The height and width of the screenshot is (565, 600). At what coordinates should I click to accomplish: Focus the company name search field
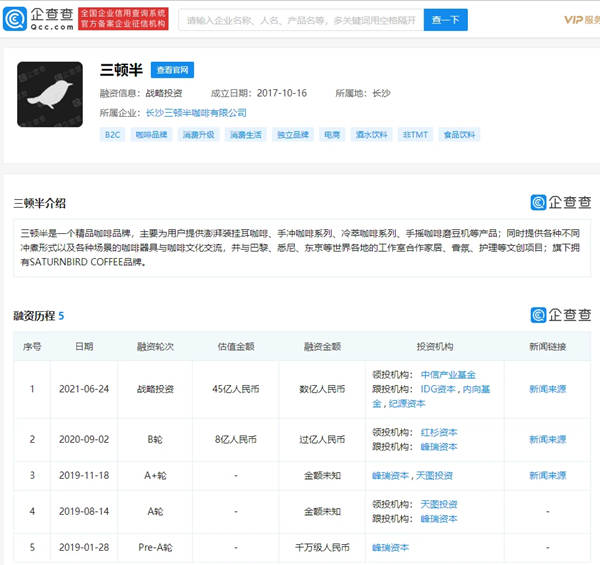click(300, 19)
